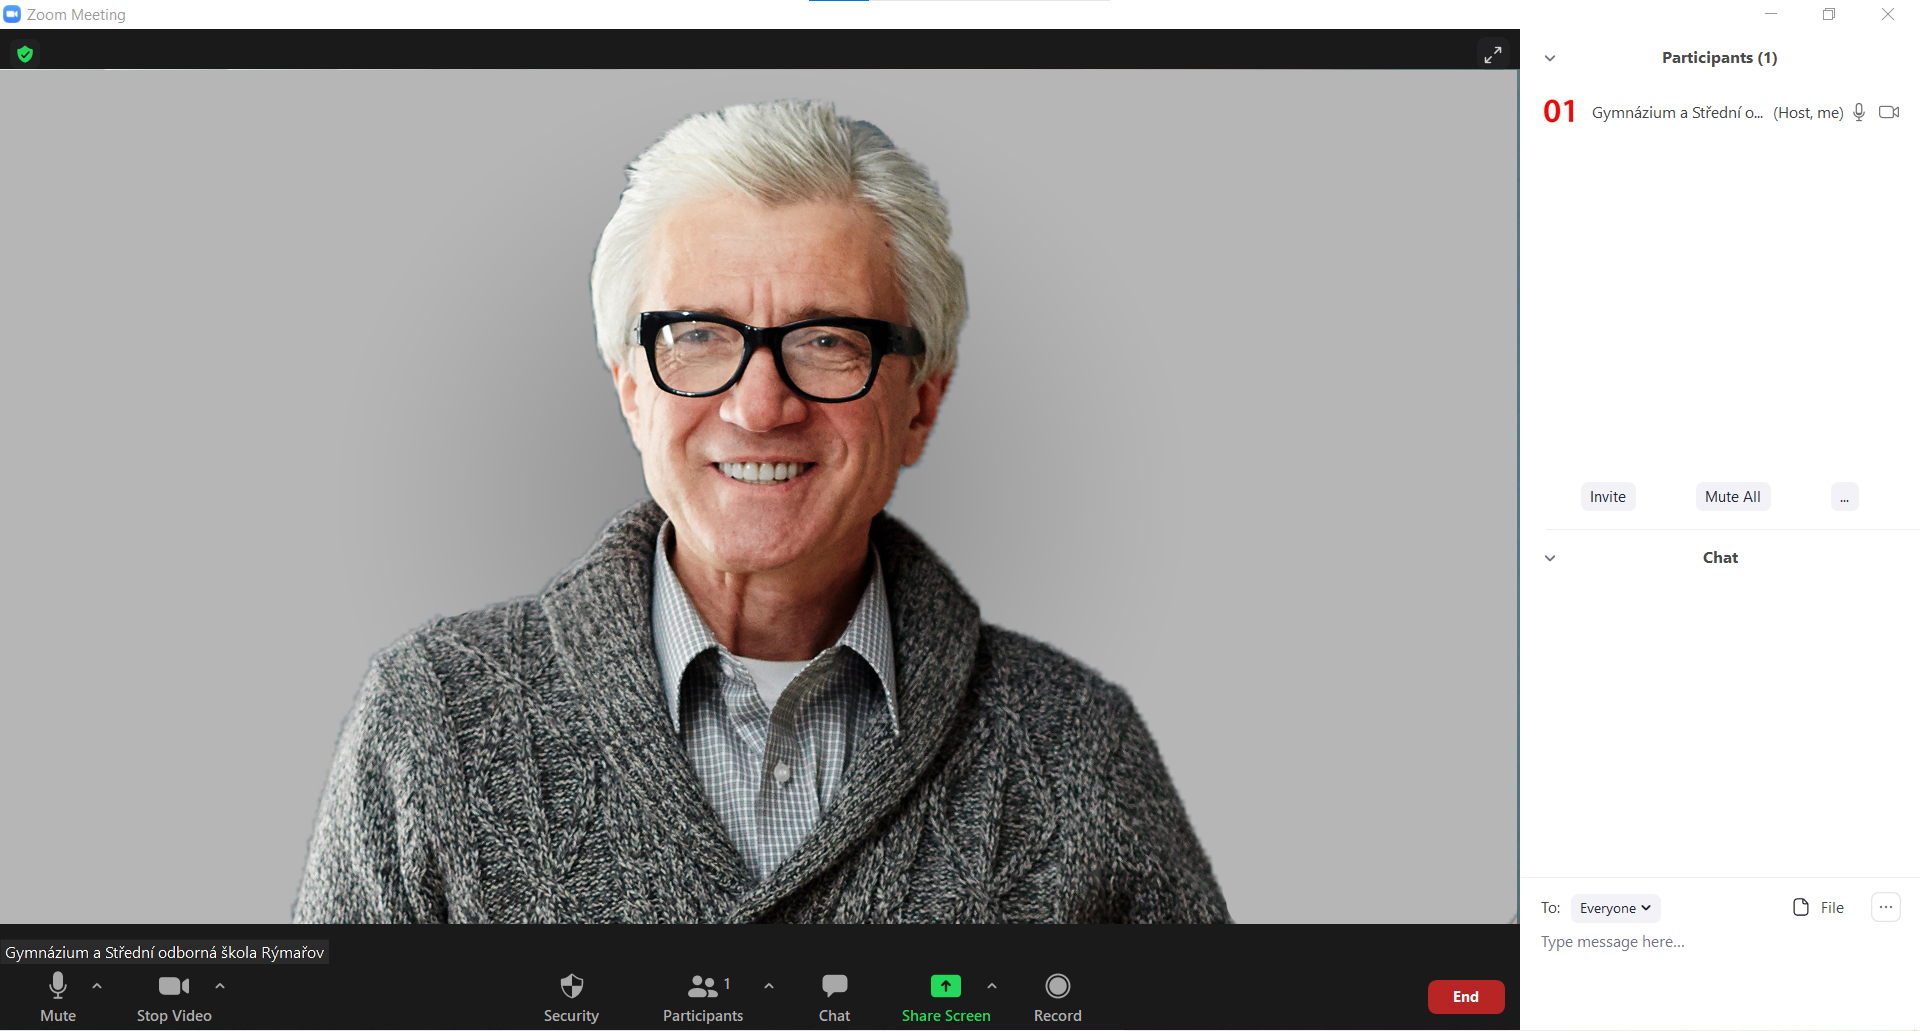Screen dimensions: 1920x1031
Task: Click participant camera icon in list
Action: click(1889, 112)
